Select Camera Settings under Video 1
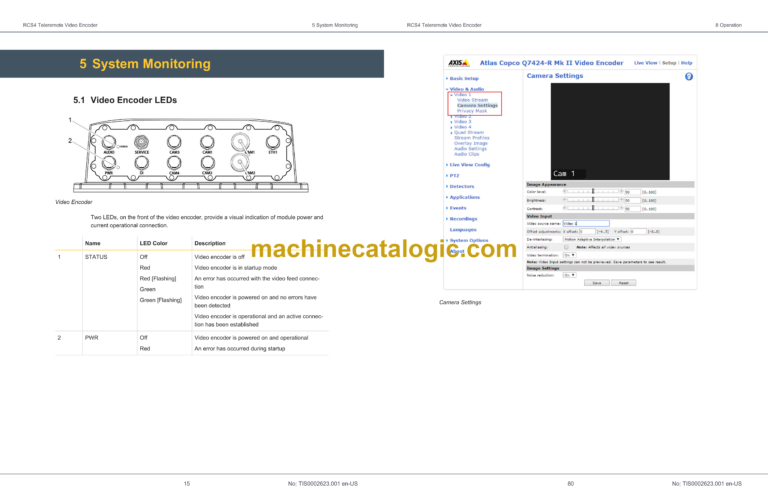 pyautogui.click(x=477, y=105)
